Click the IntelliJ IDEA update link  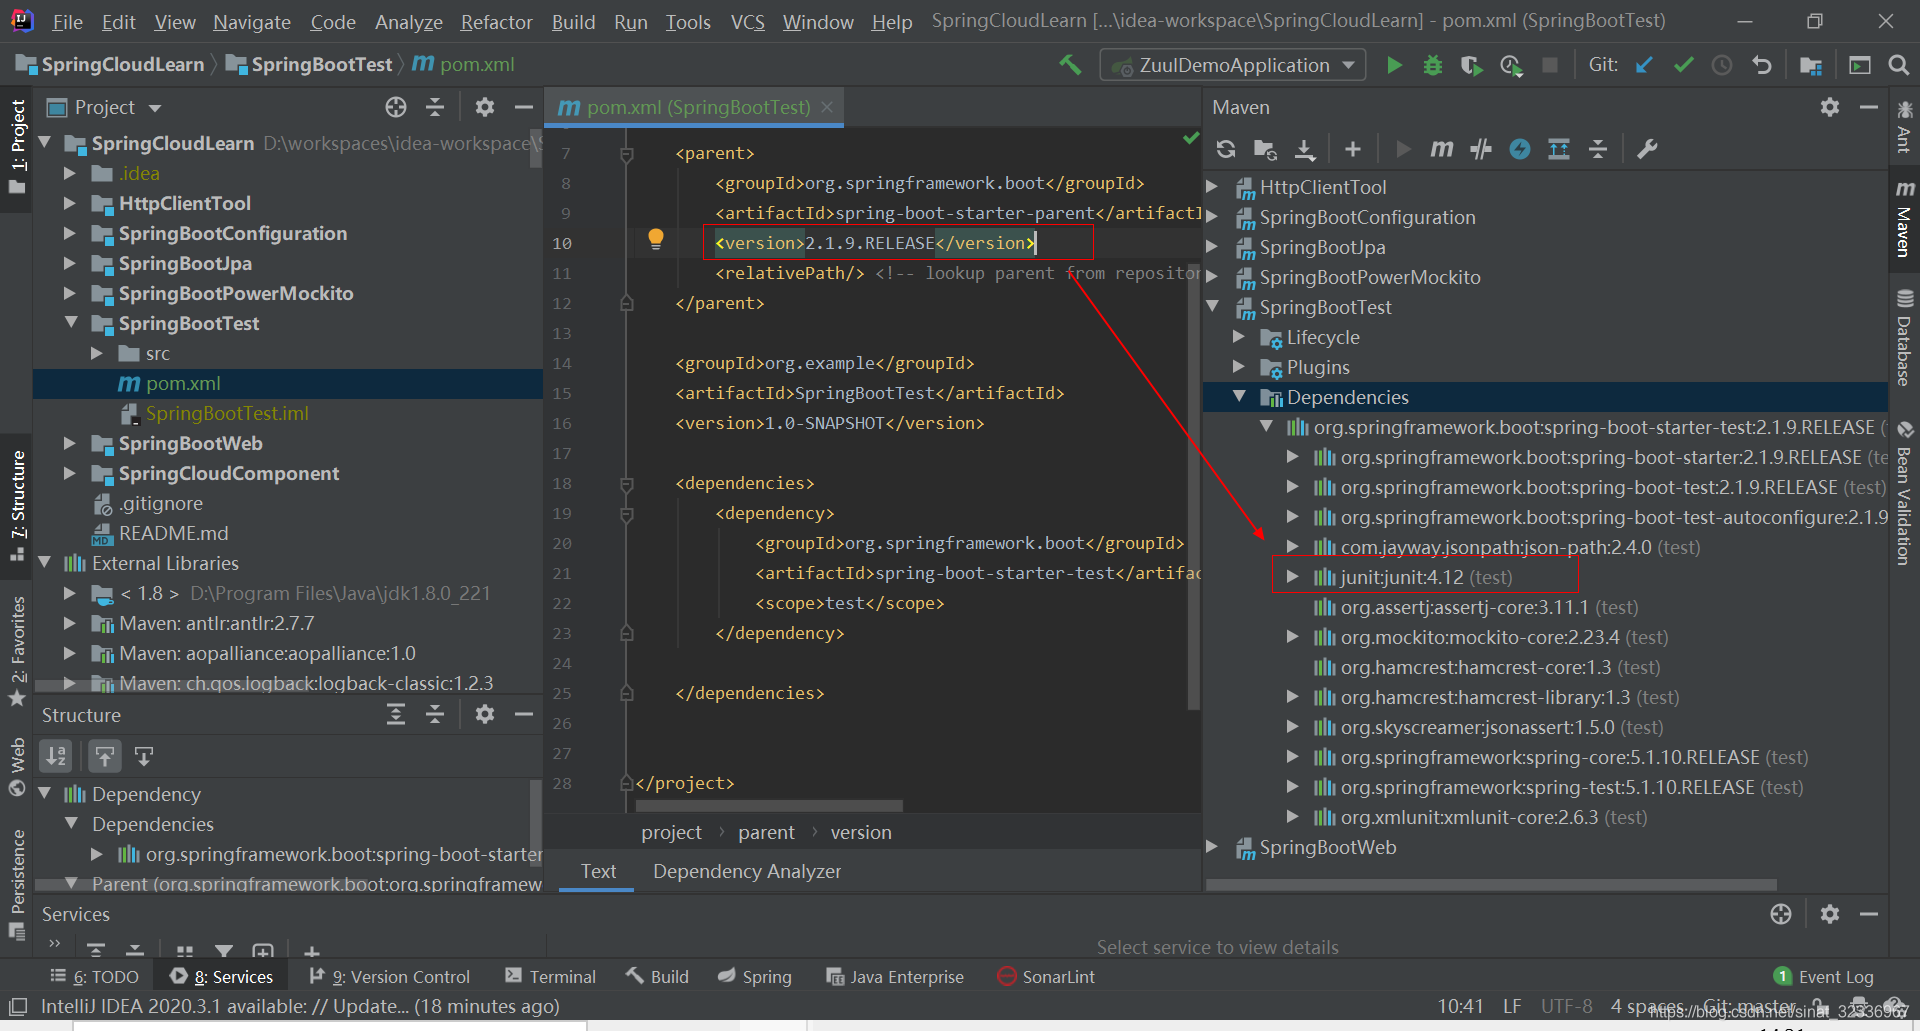pos(300,1006)
